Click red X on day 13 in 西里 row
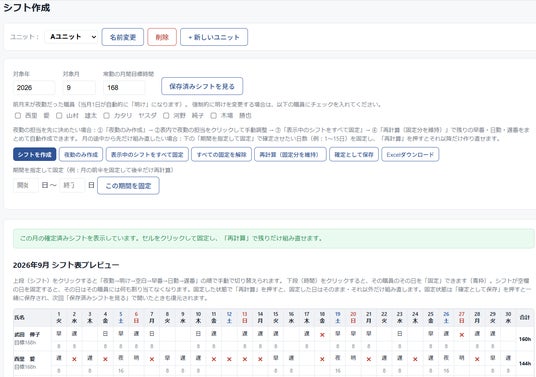The height and width of the screenshot is (377, 536). click(x=245, y=359)
